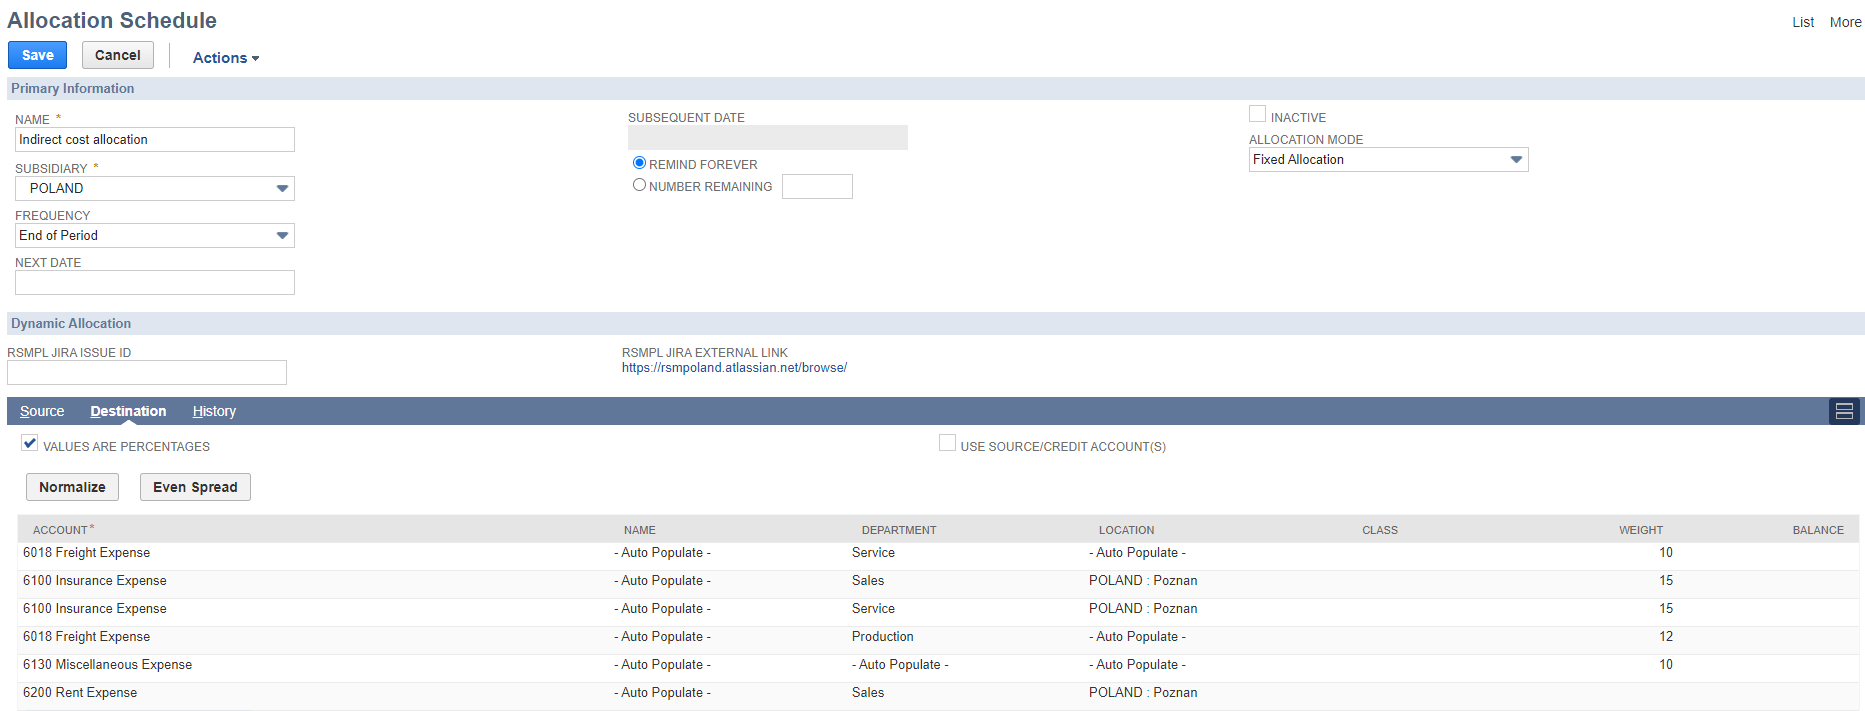1865x711 pixels.
Task: Select the Remind Forever radio button
Action: [x=639, y=163]
